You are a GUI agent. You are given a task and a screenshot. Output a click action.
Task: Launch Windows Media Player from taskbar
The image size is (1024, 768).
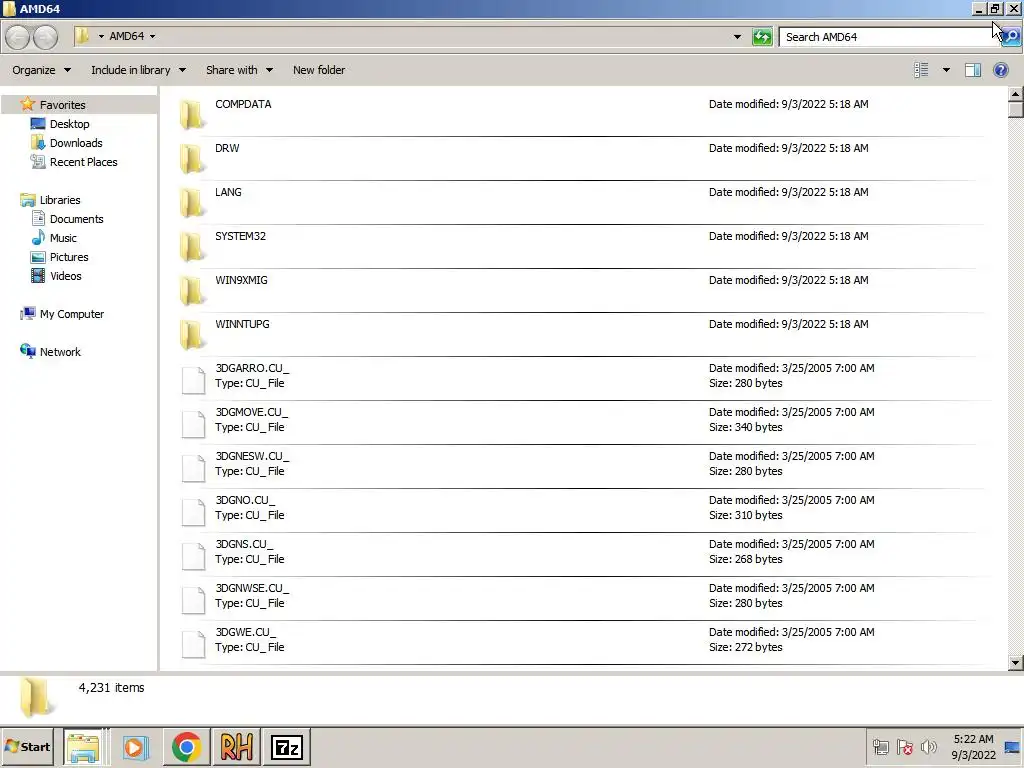click(135, 747)
